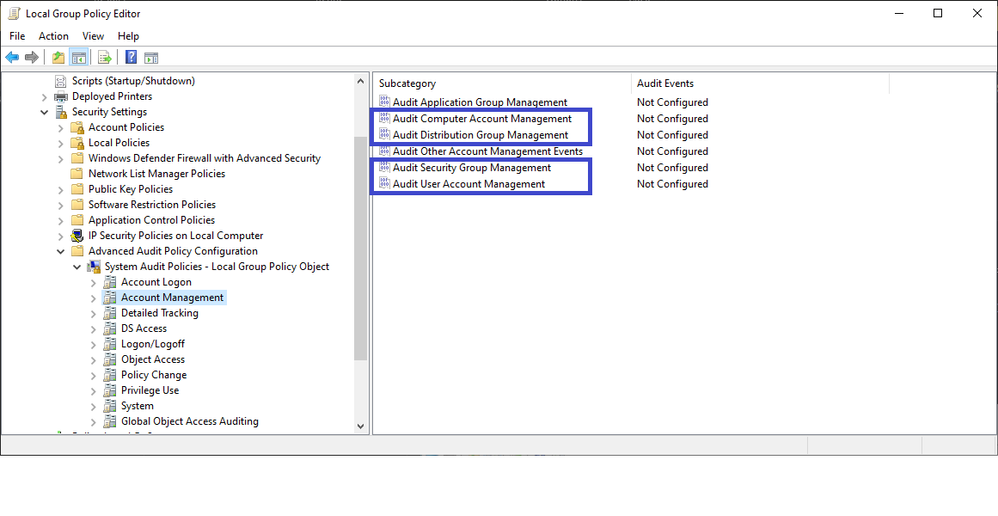Collapse the Security Settings node
This screenshot has width=998, height=516.
click(44, 112)
